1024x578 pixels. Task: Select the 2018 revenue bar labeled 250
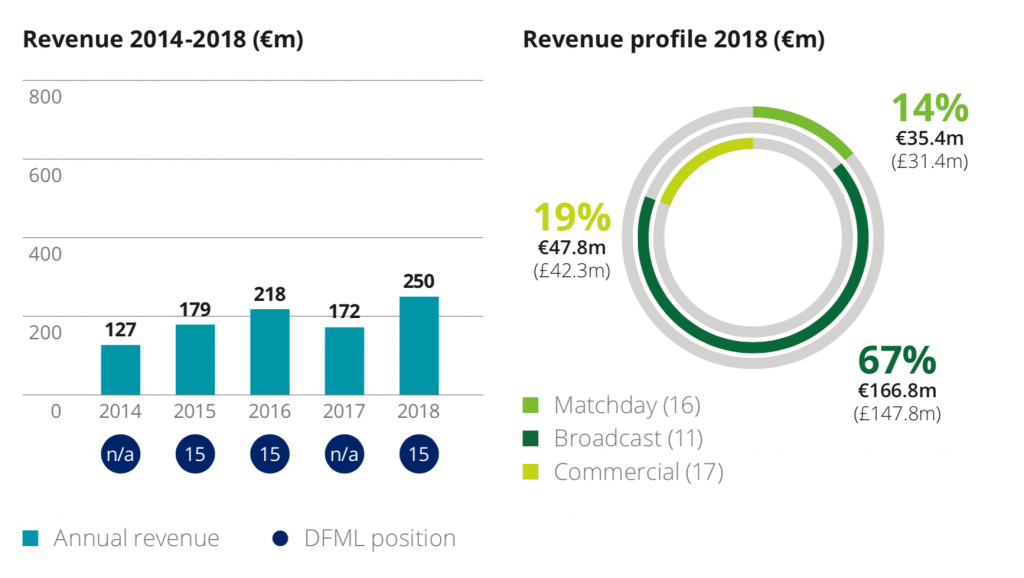(419, 345)
